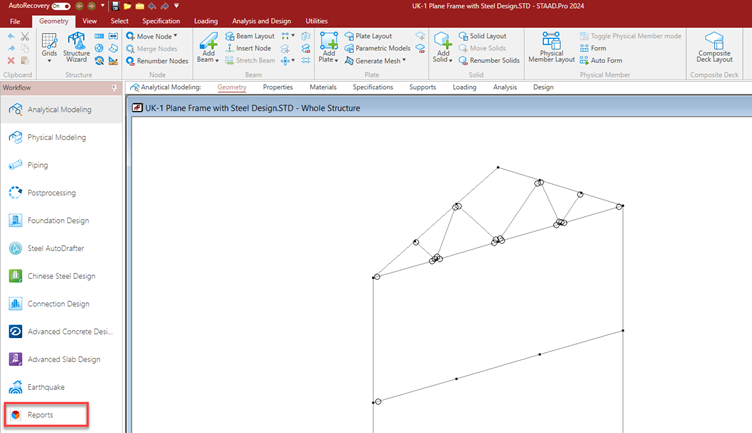This screenshot has height=433, width=752.
Task: Expand the quick access toolbar dropdown
Action: click(176, 6)
